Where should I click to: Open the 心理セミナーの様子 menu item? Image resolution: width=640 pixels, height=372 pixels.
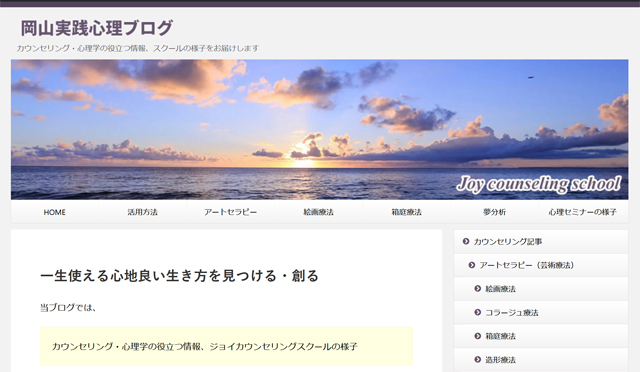point(582,212)
